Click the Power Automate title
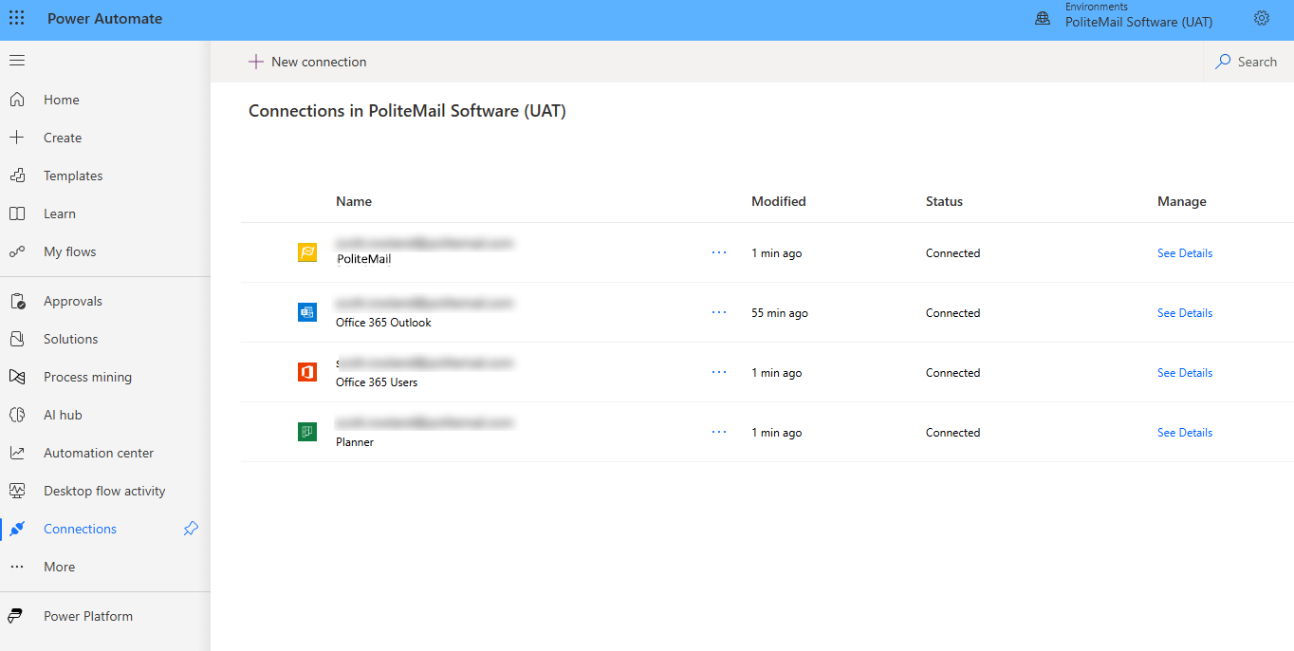This screenshot has height=651, width=1294. 105,19
